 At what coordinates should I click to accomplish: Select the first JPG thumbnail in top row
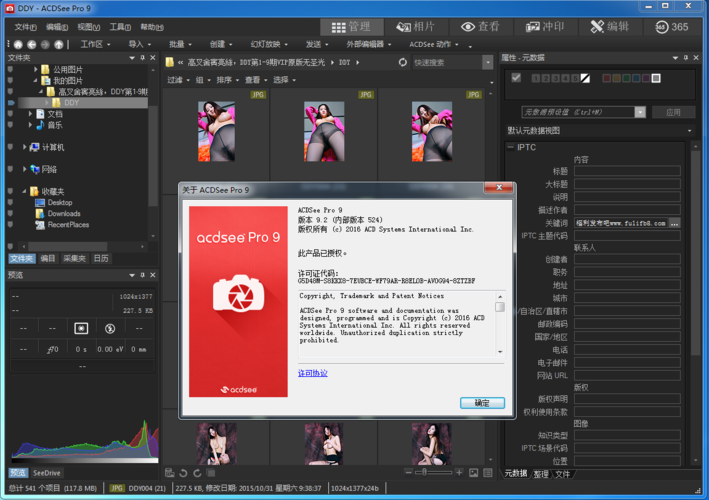tap(216, 131)
